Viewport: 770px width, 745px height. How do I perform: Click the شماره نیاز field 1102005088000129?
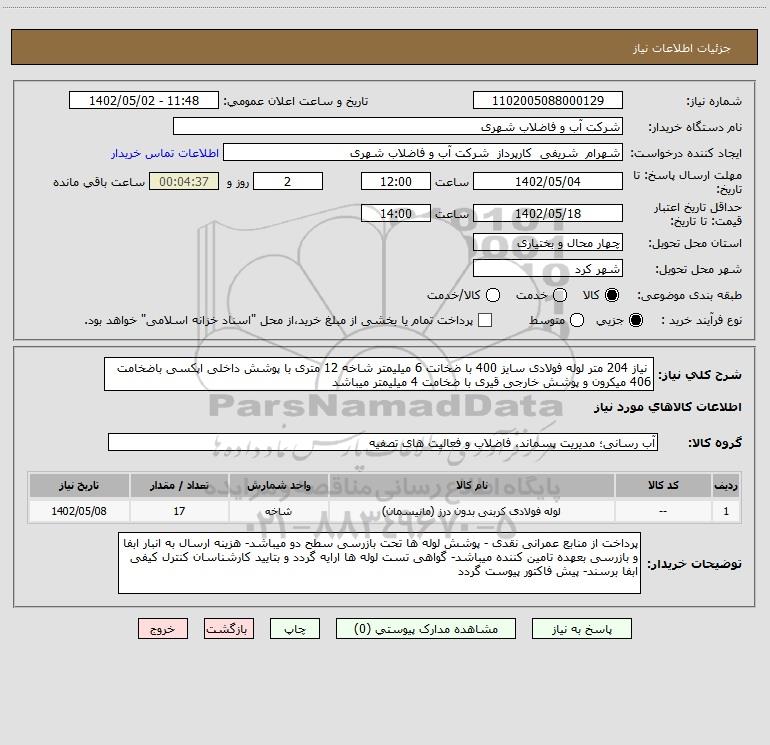548,100
